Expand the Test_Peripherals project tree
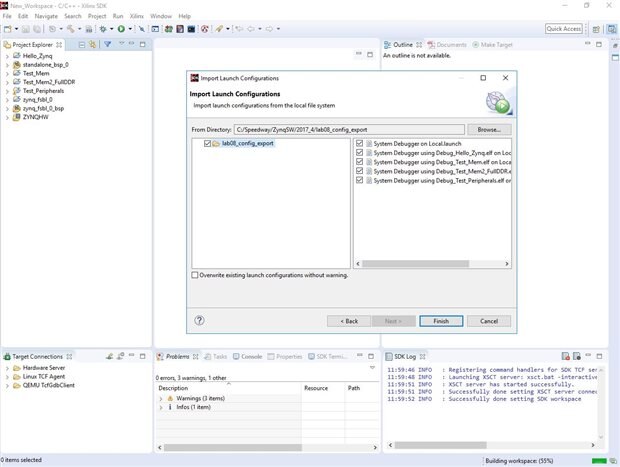Image resolution: width=620 pixels, height=467 pixels. 7,90
